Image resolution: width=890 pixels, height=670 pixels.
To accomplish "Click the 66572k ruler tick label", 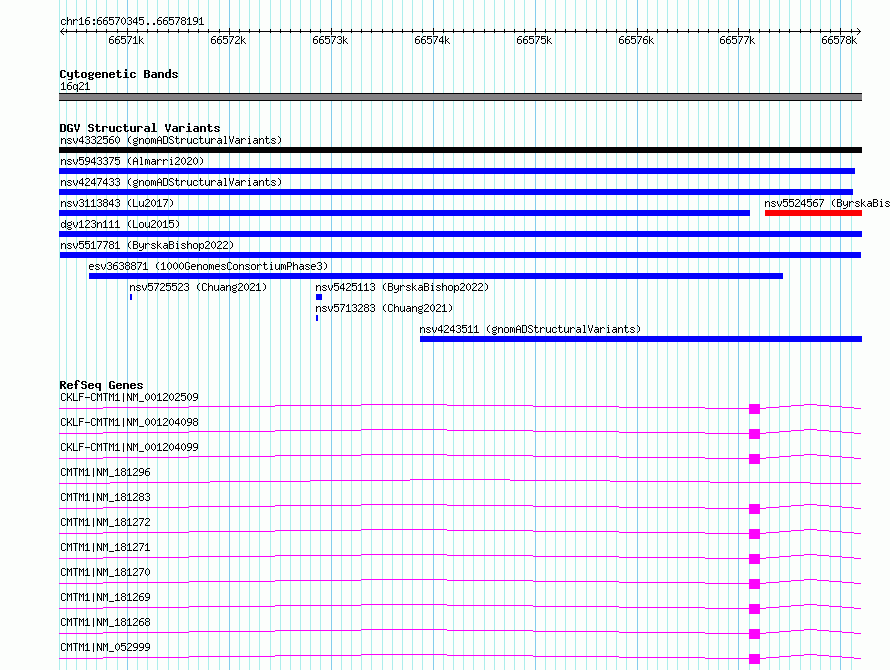I will click(228, 40).
